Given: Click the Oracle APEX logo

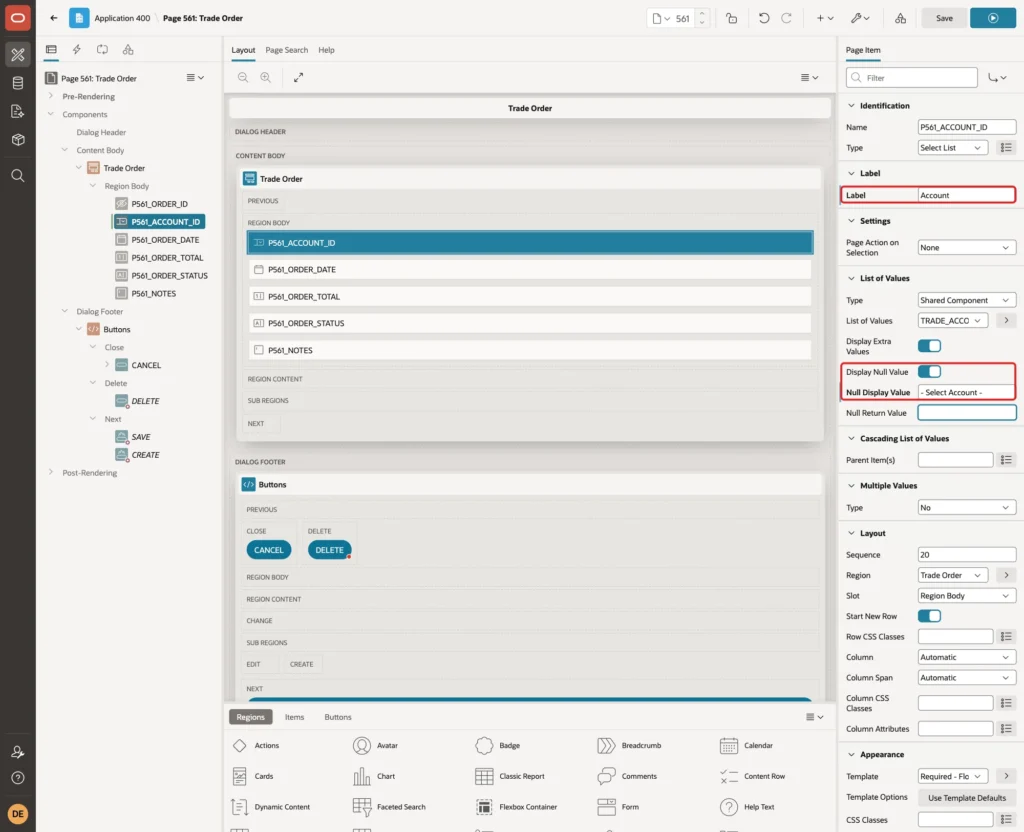Looking at the screenshot, I should [18, 18].
